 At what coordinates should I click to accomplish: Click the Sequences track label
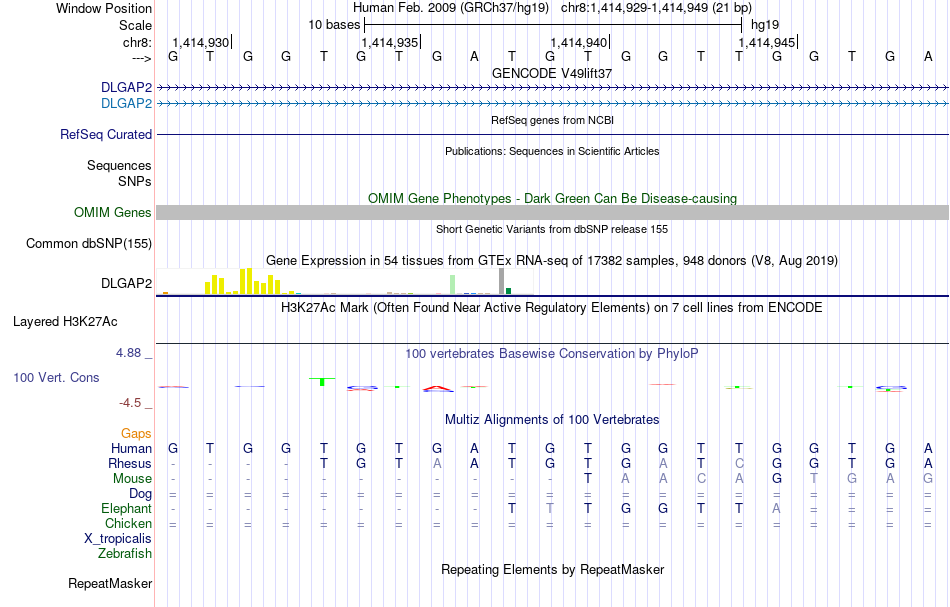pyautogui.click(x=119, y=165)
